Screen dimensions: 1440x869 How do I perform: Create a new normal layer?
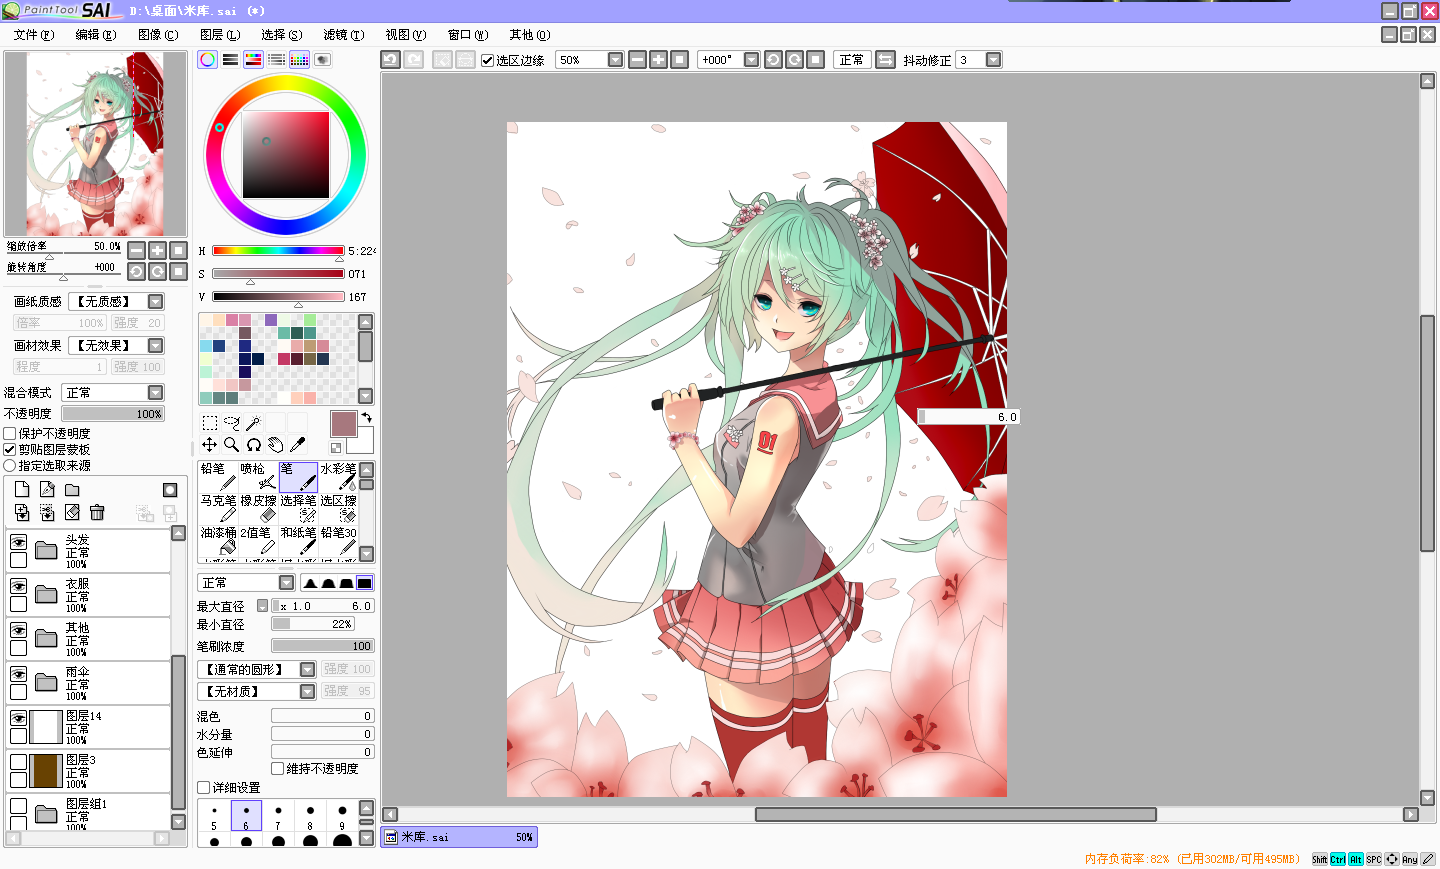click(22, 489)
